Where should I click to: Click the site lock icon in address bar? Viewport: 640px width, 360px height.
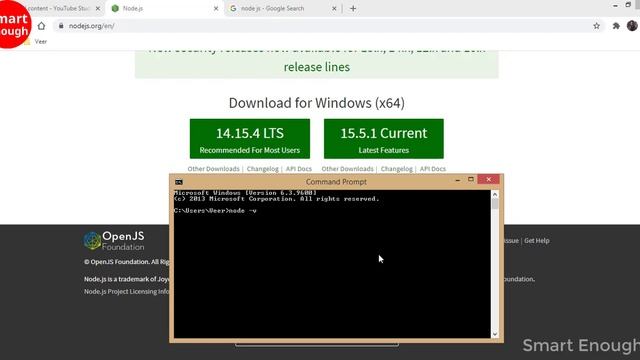(x=61, y=26)
